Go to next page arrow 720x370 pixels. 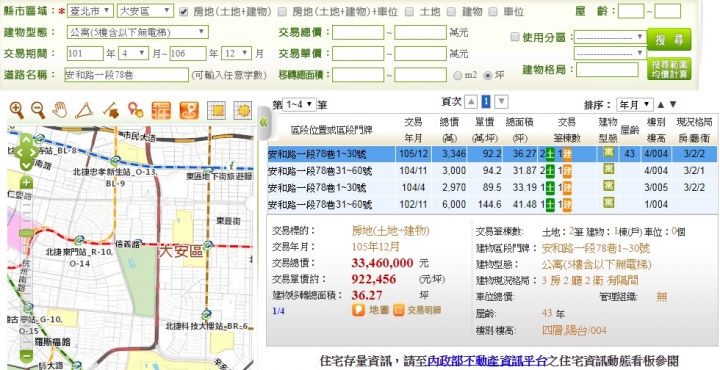click(501, 102)
